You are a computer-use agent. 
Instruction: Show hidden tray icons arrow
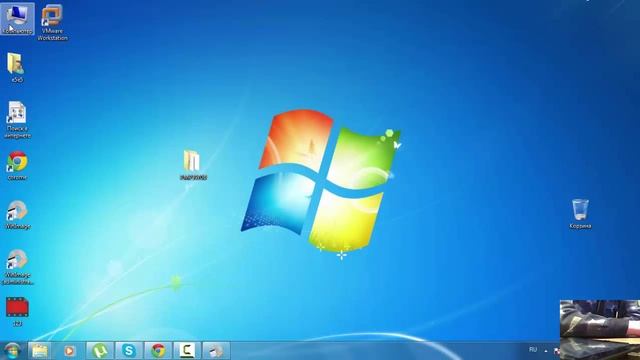[x=546, y=351]
